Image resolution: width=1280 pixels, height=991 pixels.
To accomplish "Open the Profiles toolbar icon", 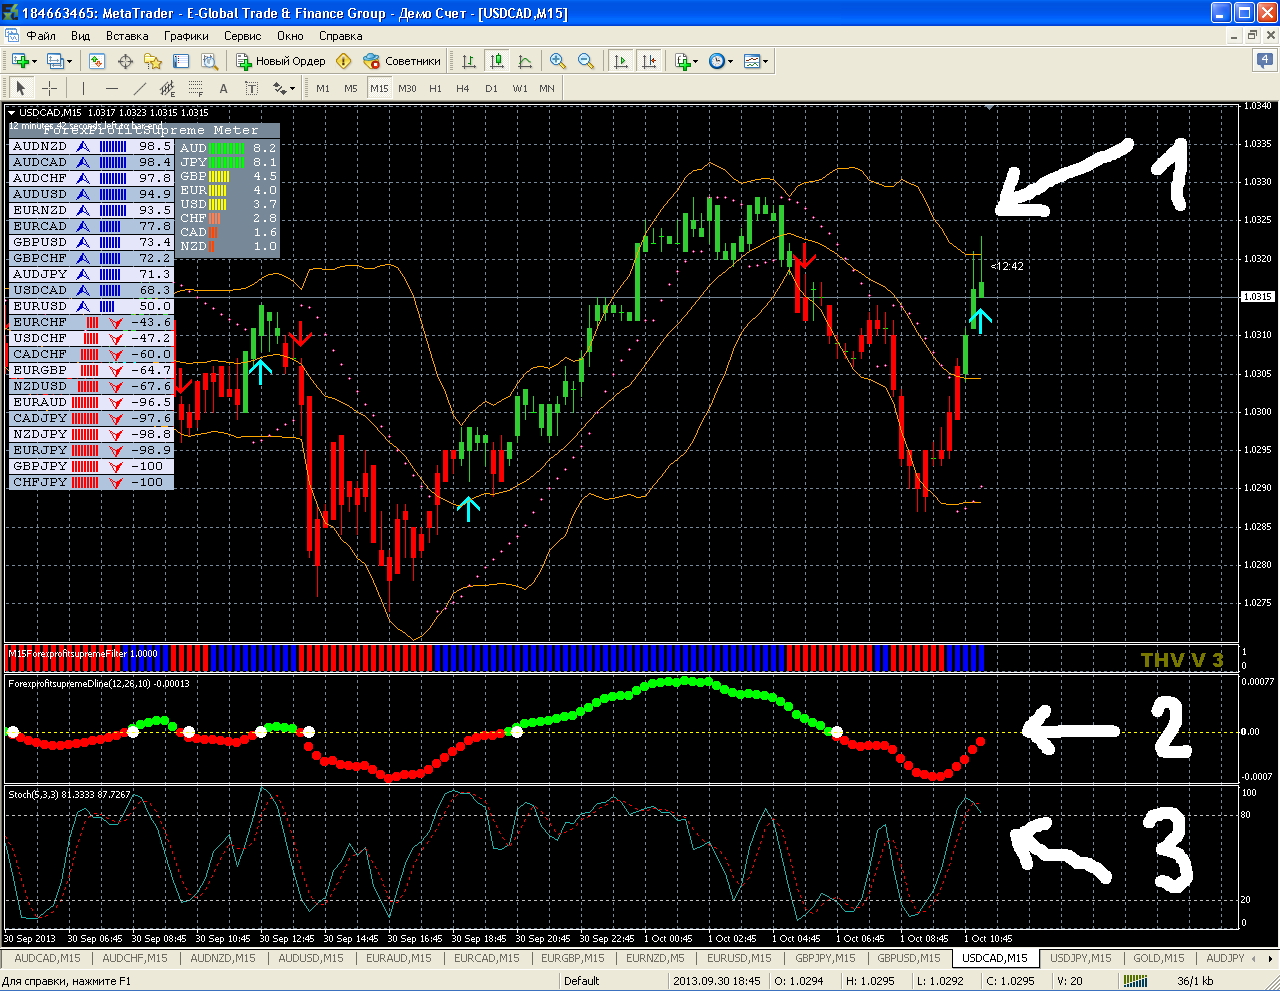I will tap(54, 61).
